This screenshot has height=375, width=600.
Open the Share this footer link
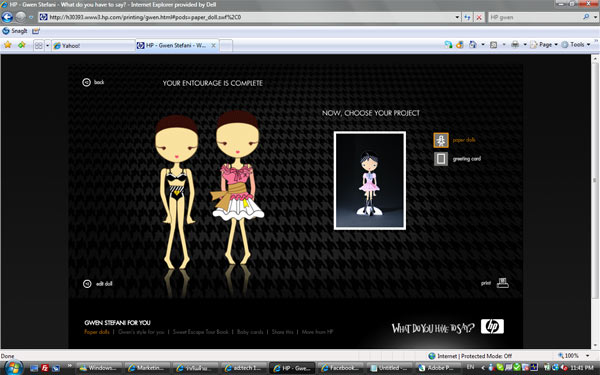[282, 332]
